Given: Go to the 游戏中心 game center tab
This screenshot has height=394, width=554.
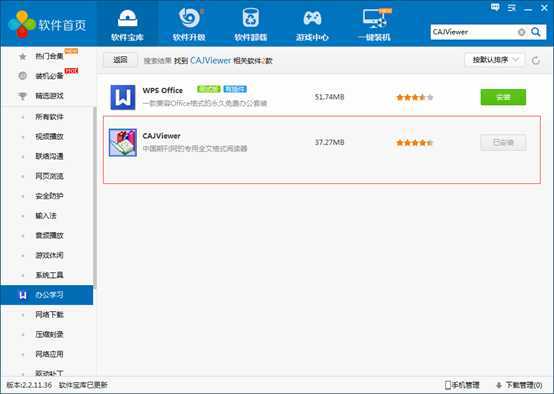Looking at the screenshot, I should (x=312, y=24).
